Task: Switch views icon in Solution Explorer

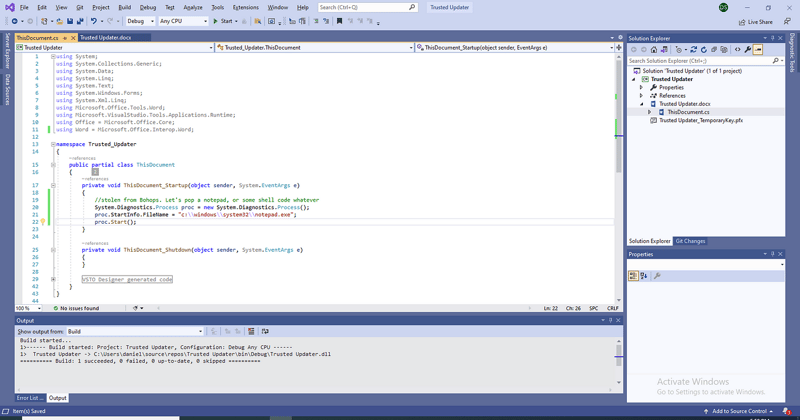Action: [x=664, y=50]
